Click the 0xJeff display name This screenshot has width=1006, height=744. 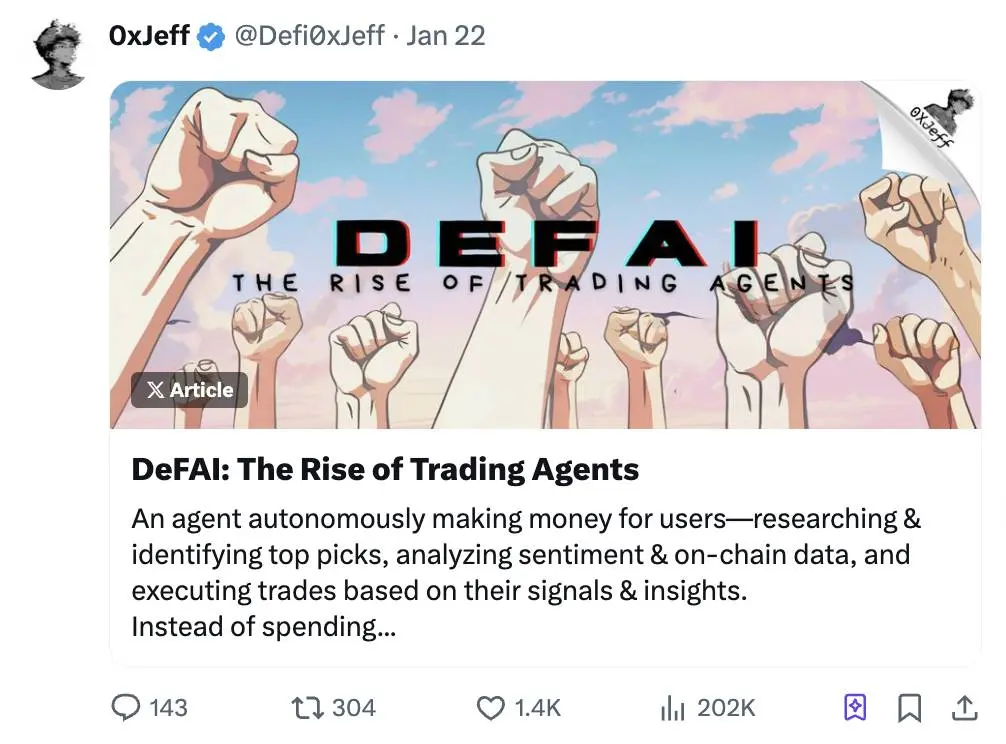pyautogui.click(x=149, y=36)
